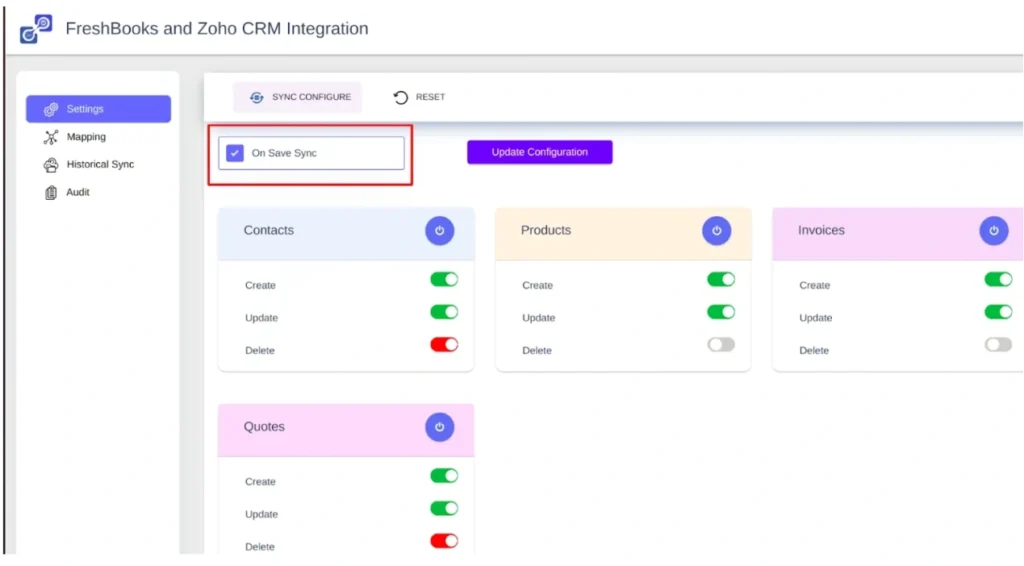The width and height of the screenshot is (1024, 566).
Task: Click the 'Update' label under Quotes
Action: [261, 514]
